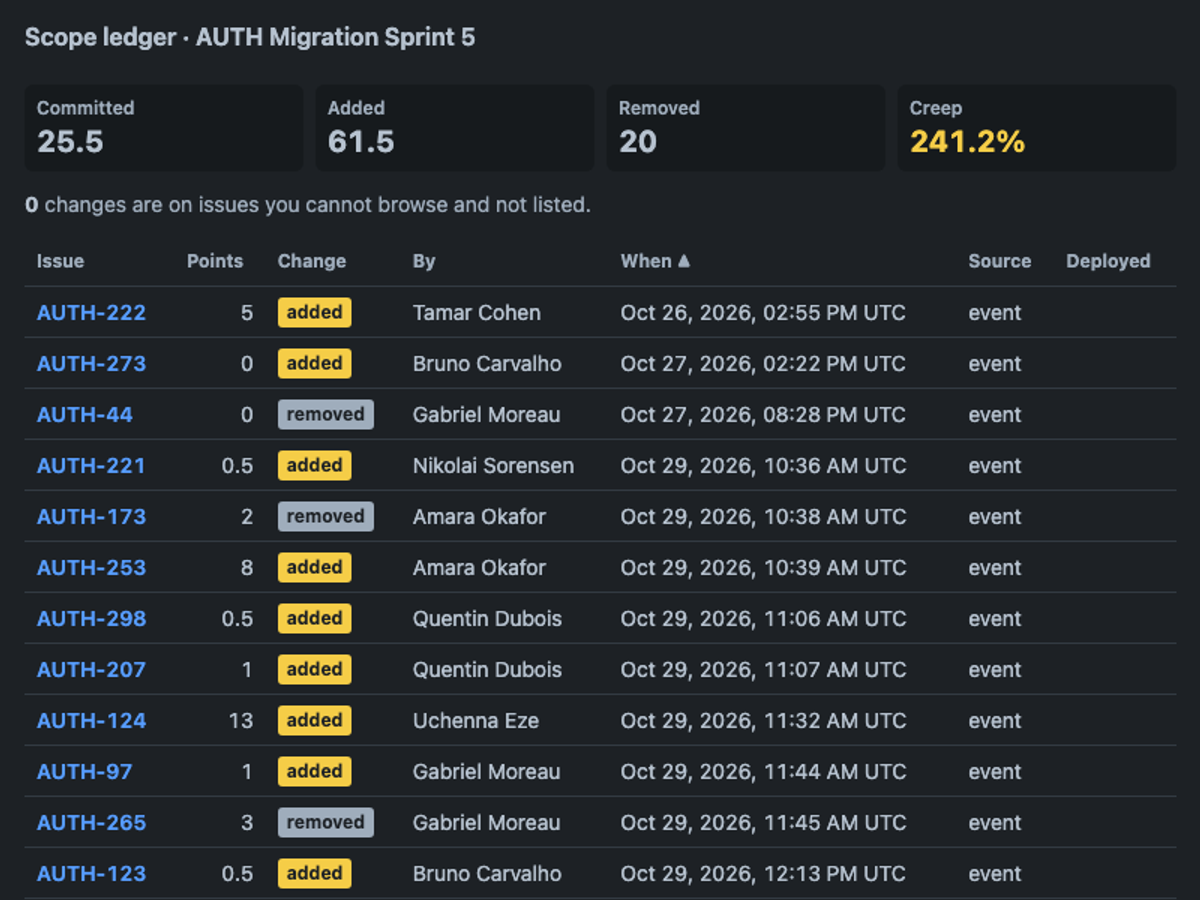1200x900 pixels.
Task: Click Amara Okafor in the AUTH-253 row
Action: click(x=480, y=568)
